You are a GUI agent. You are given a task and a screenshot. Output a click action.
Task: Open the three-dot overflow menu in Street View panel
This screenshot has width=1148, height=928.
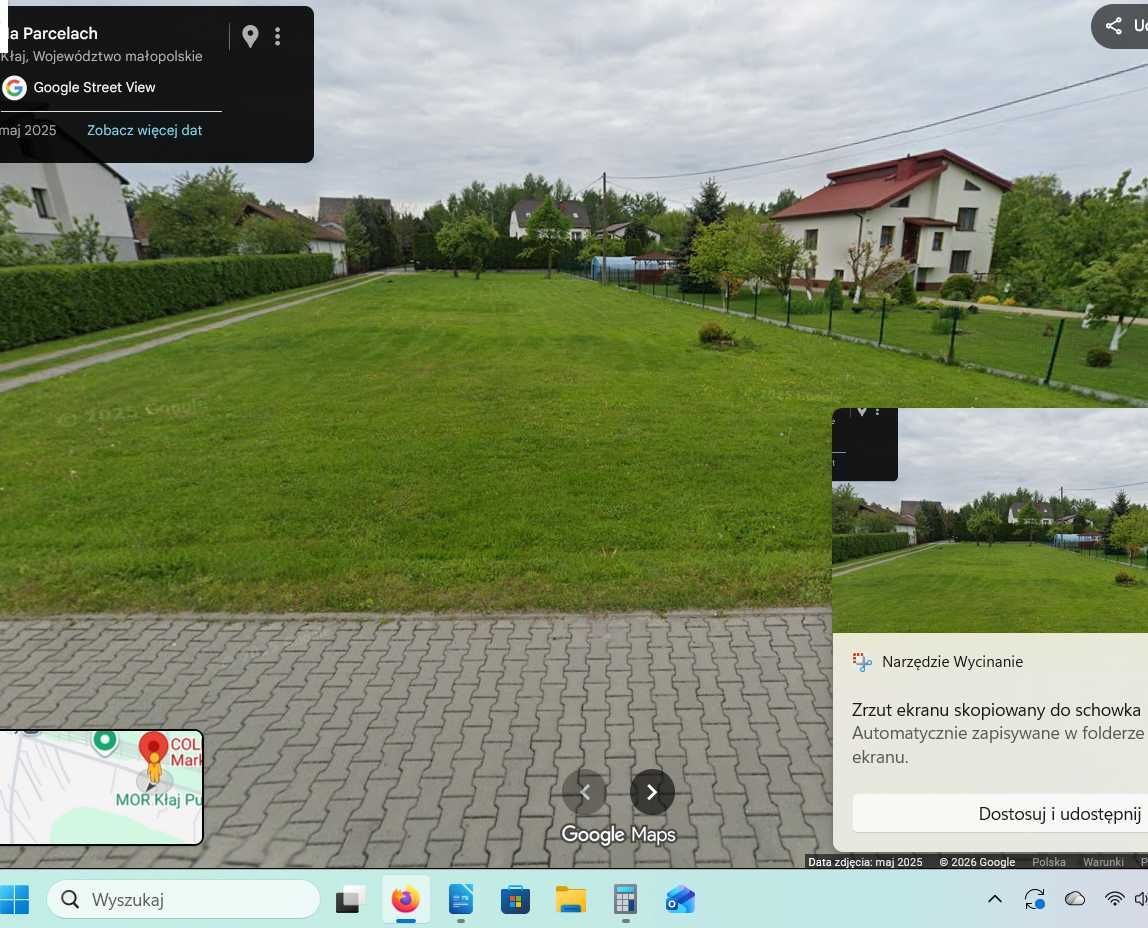click(278, 36)
